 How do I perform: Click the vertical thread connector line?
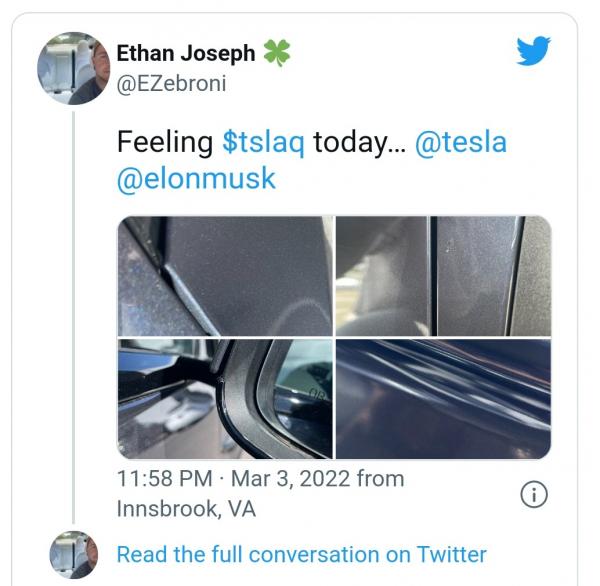[73, 318]
